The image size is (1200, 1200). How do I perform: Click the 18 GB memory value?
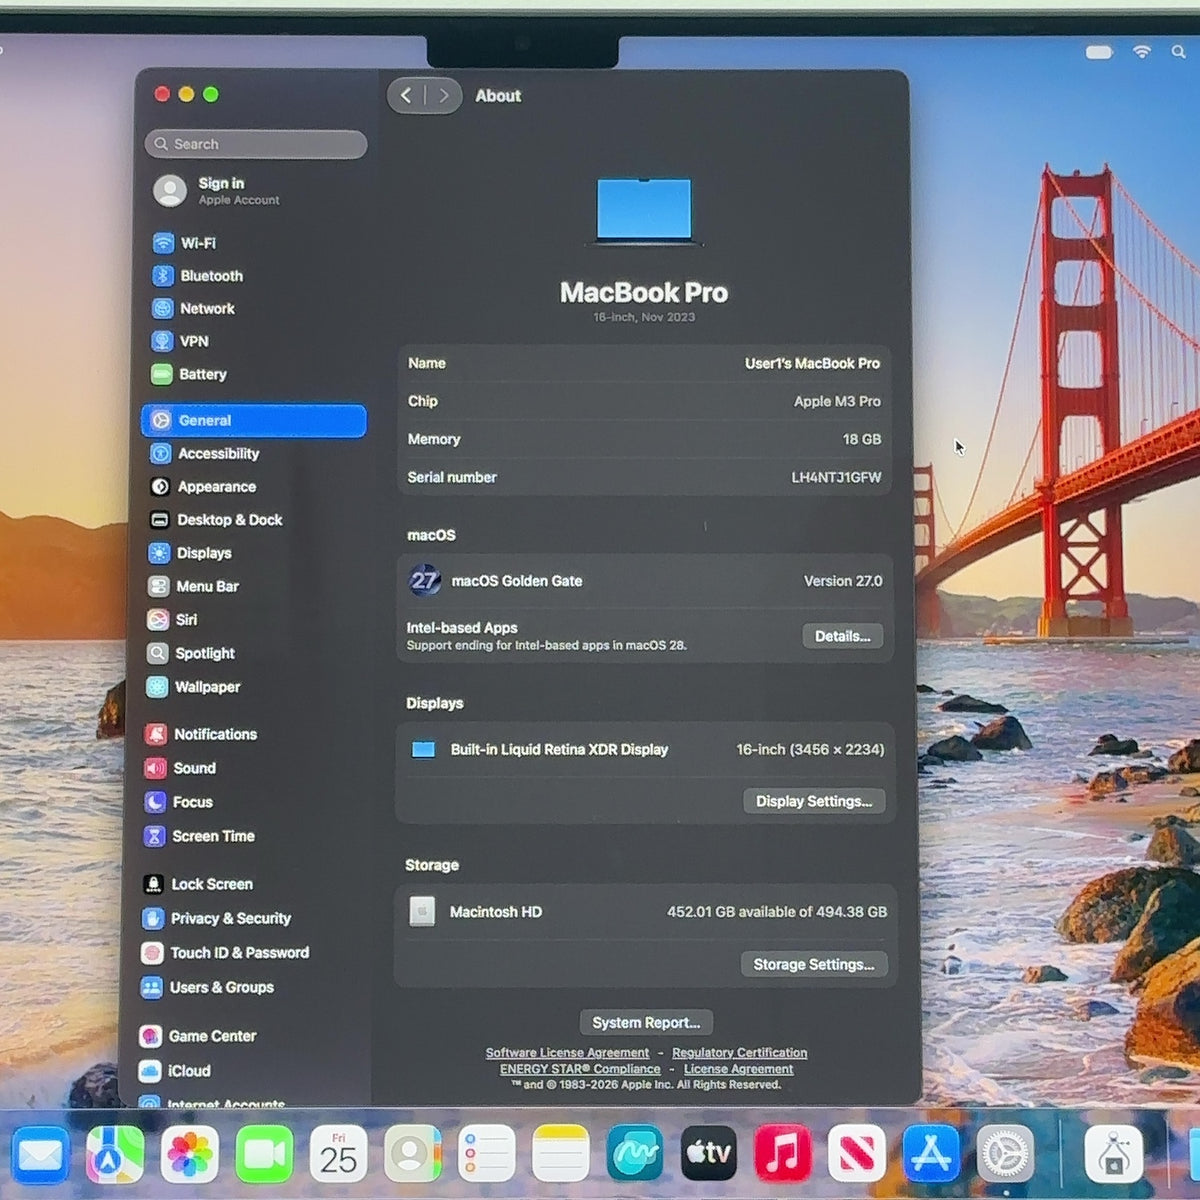tap(861, 439)
